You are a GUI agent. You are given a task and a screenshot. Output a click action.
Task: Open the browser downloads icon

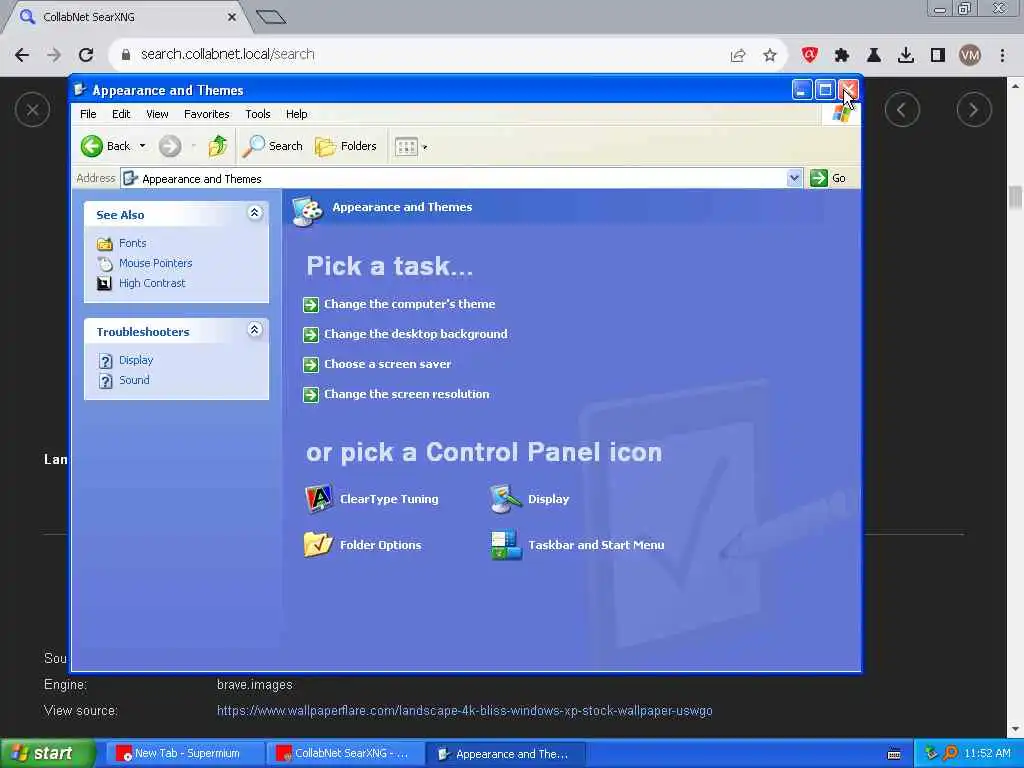[x=906, y=56]
